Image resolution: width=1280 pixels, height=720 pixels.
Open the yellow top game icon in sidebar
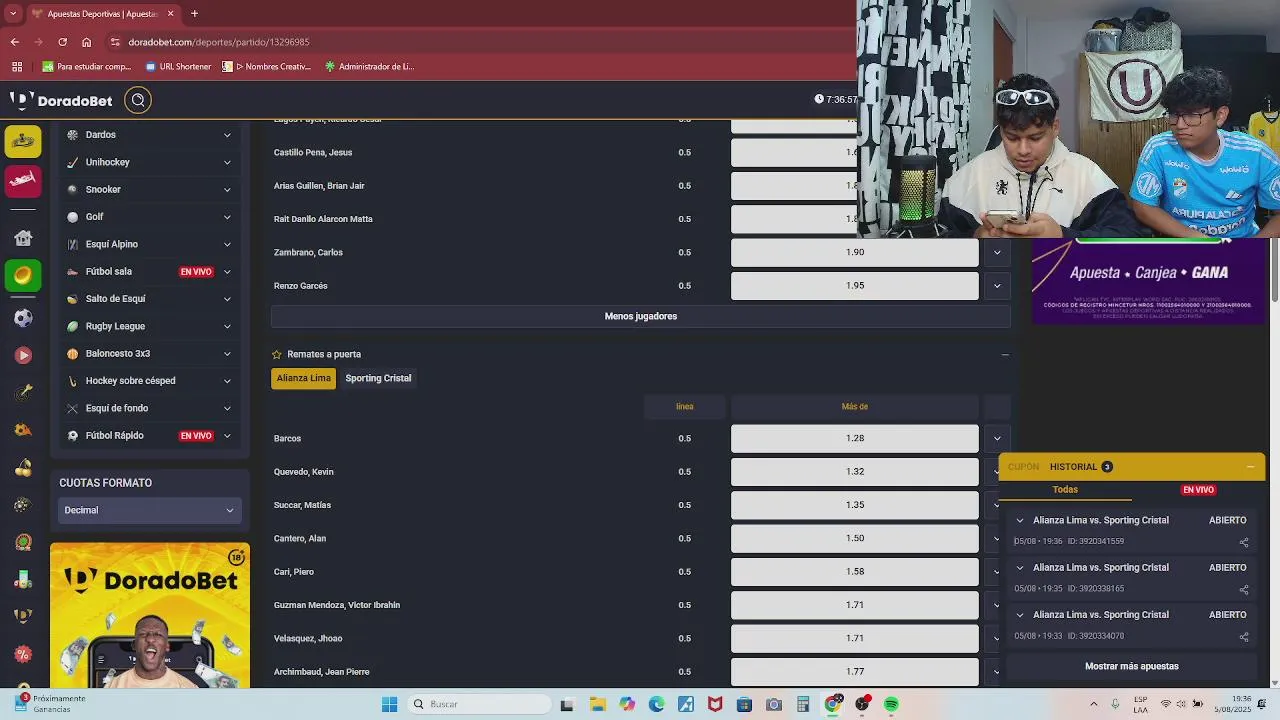click(x=23, y=141)
